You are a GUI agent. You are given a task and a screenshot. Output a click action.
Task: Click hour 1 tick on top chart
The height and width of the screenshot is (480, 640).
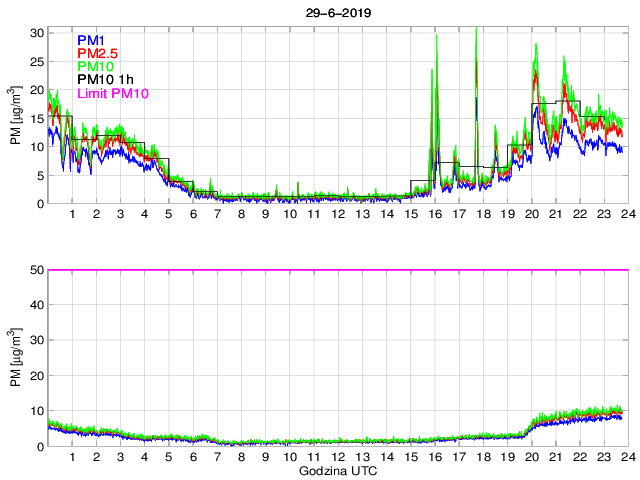pyautogui.click(x=72, y=214)
